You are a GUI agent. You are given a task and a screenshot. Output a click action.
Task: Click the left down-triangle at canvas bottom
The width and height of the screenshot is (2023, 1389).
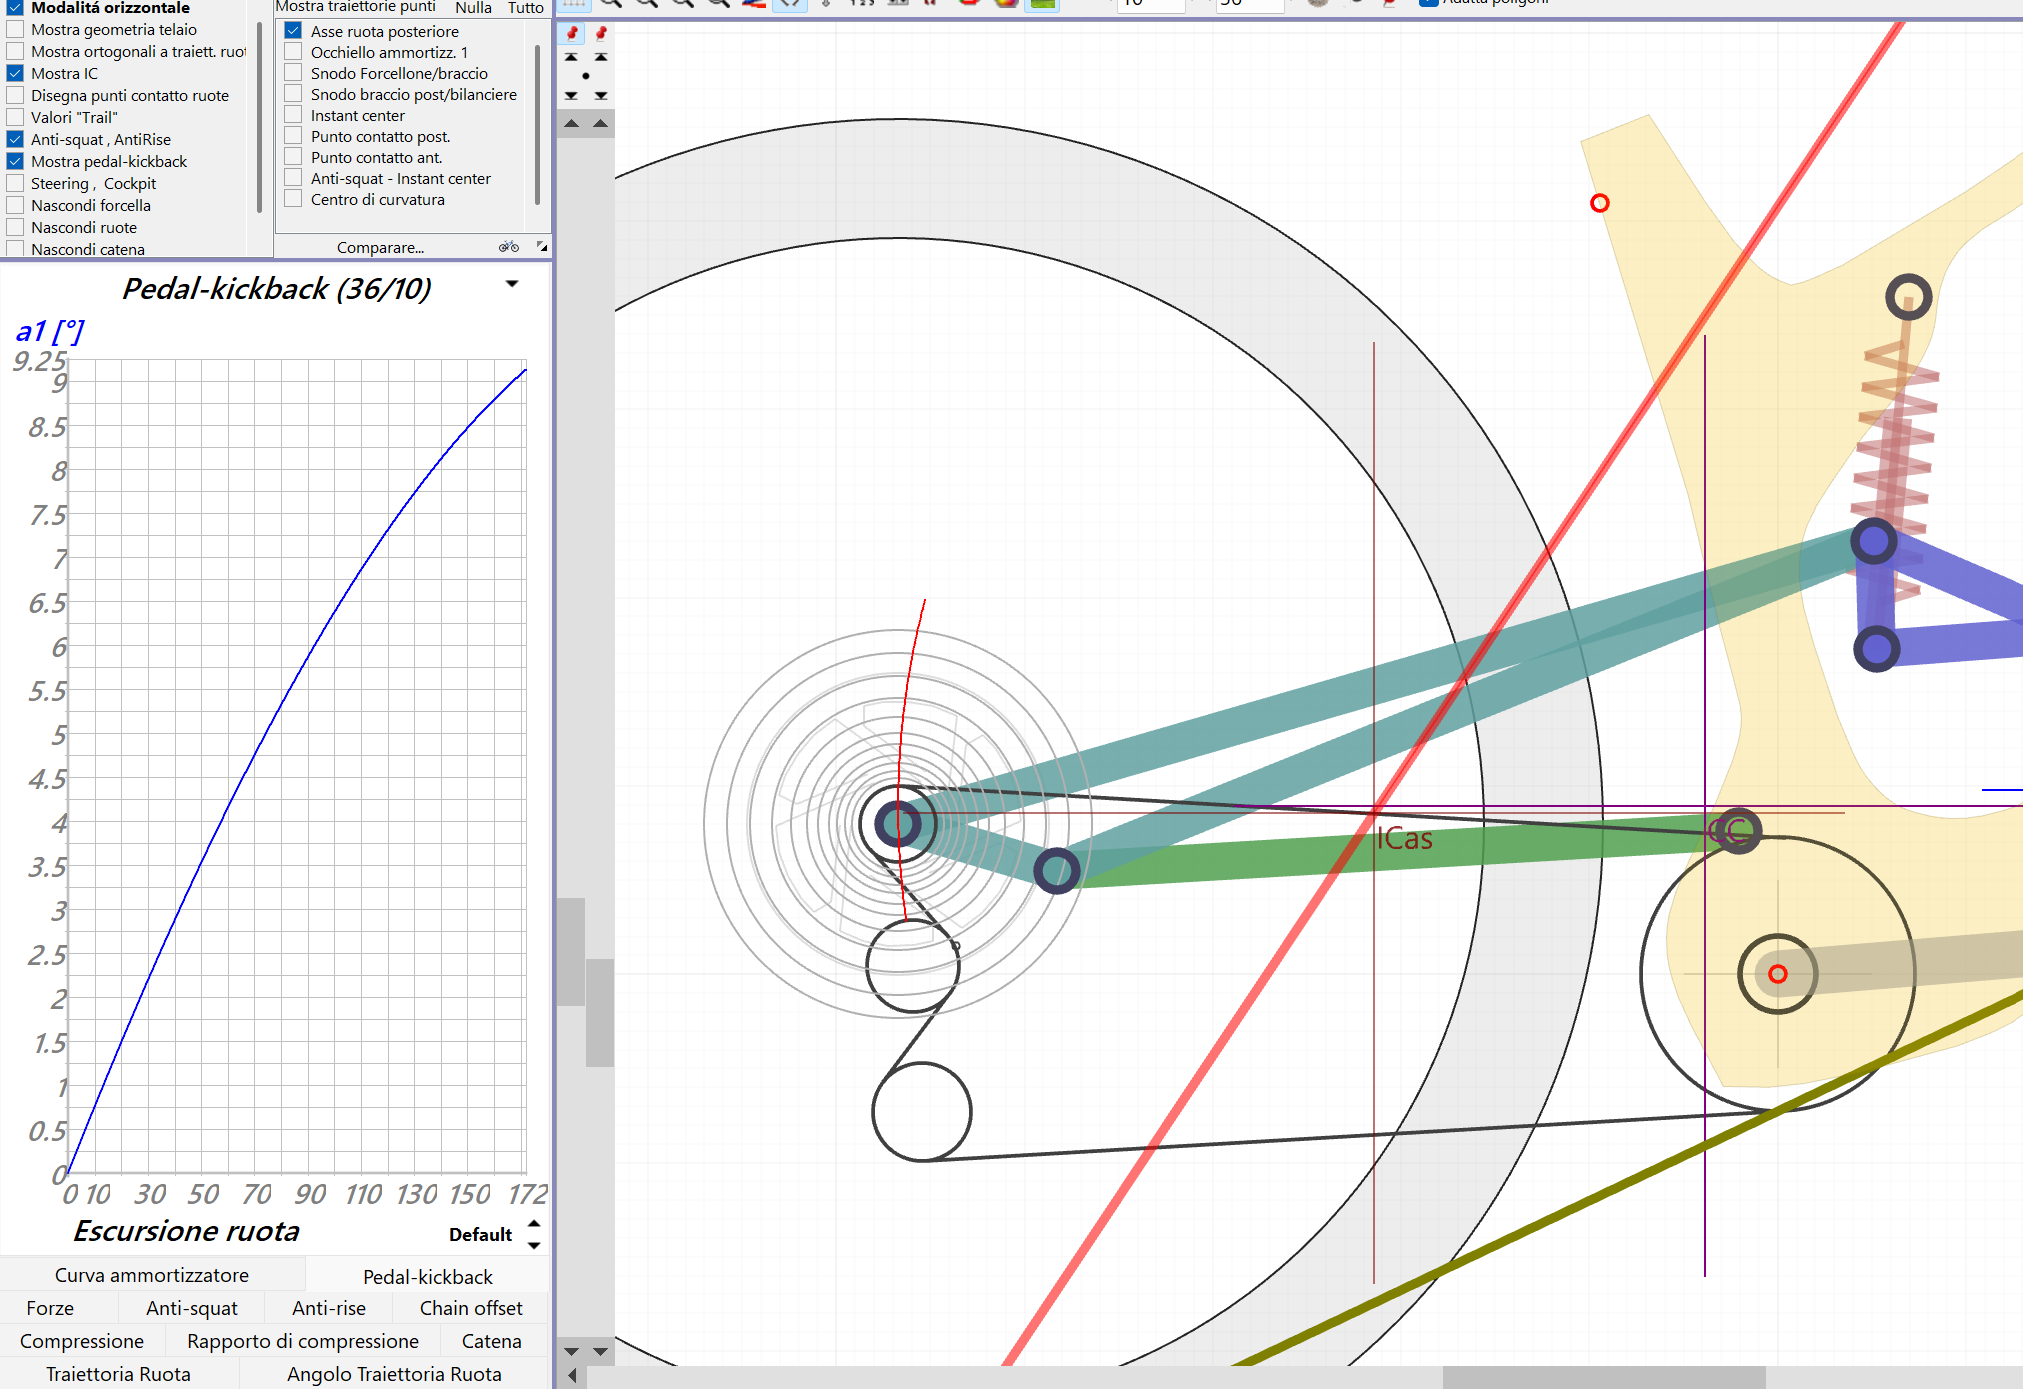[571, 1351]
